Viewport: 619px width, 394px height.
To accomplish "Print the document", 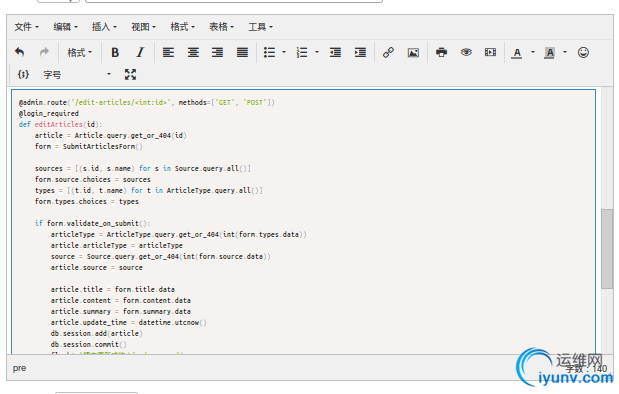I will tap(441, 53).
